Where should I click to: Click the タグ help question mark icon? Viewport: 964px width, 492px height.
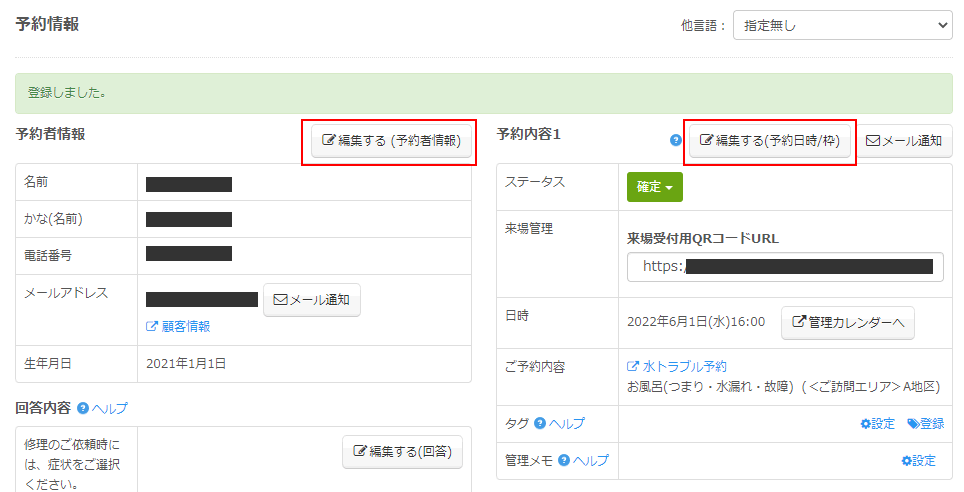[x=540, y=423]
